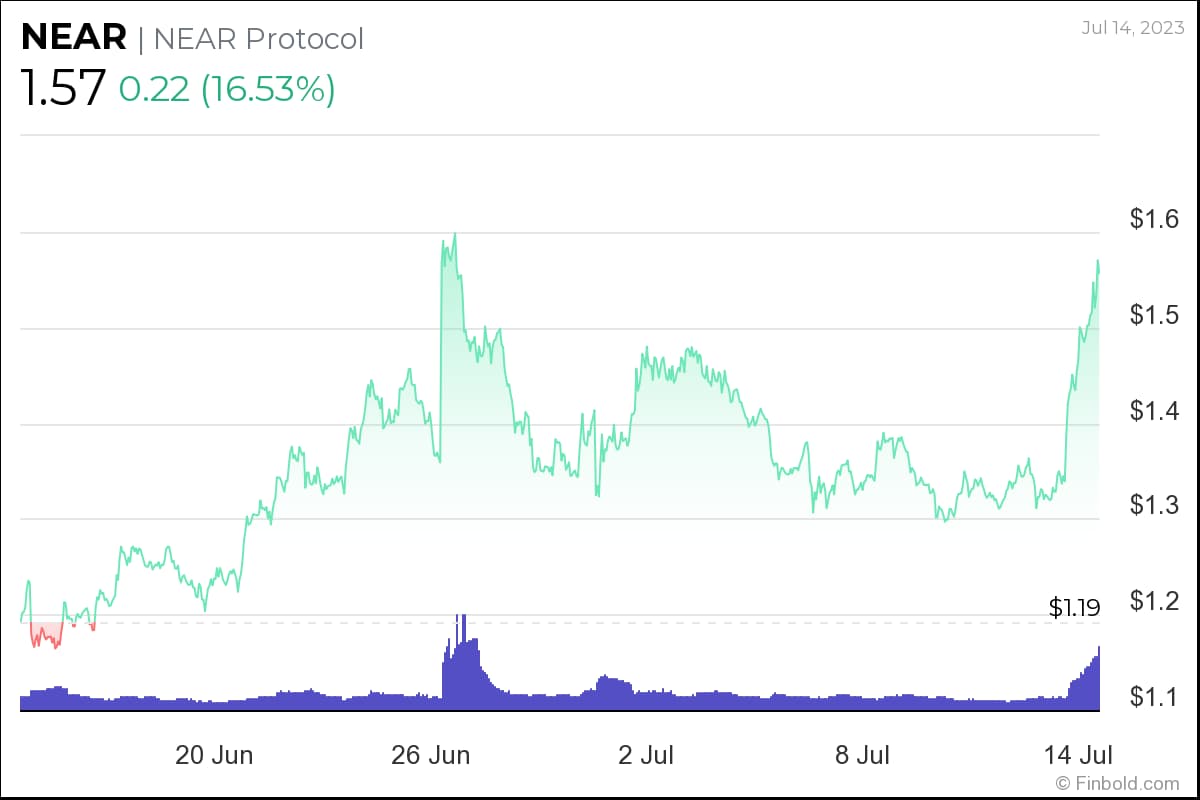
Task: Click the NEAR ticker symbol heading
Action: click(x=74, y=38)
